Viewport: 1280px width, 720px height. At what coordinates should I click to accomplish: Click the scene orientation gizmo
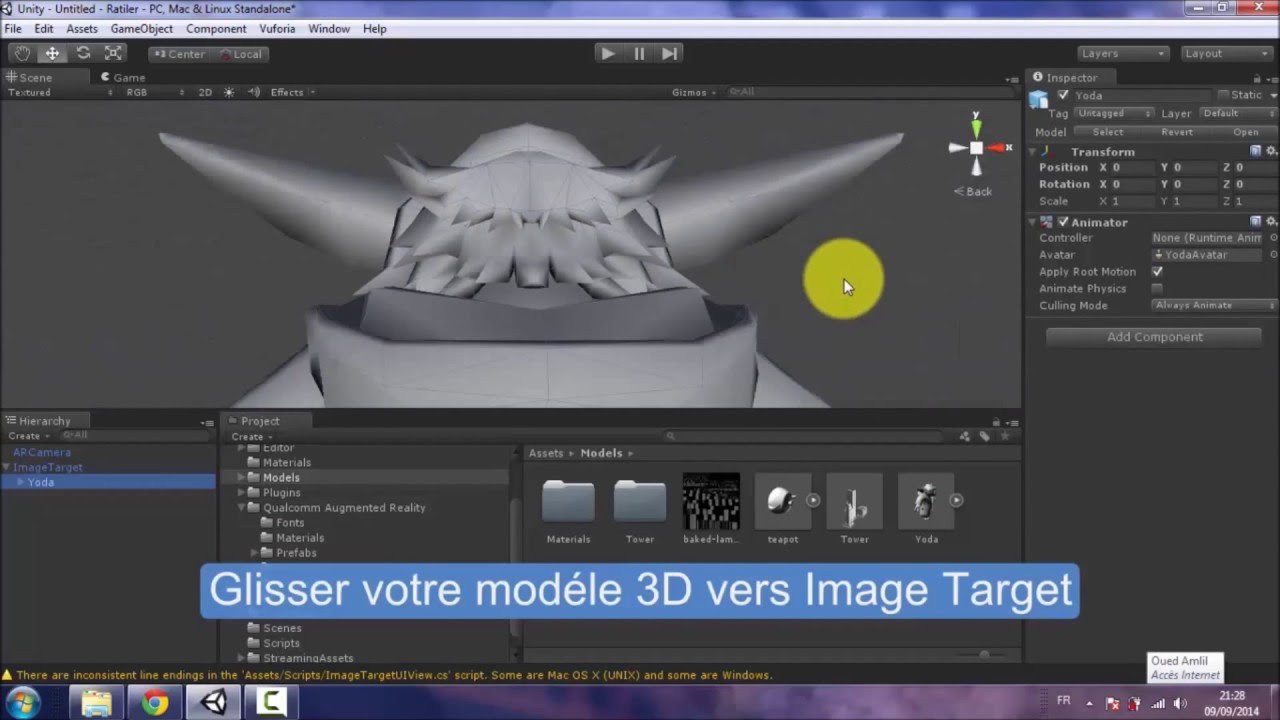click(976, 148)
